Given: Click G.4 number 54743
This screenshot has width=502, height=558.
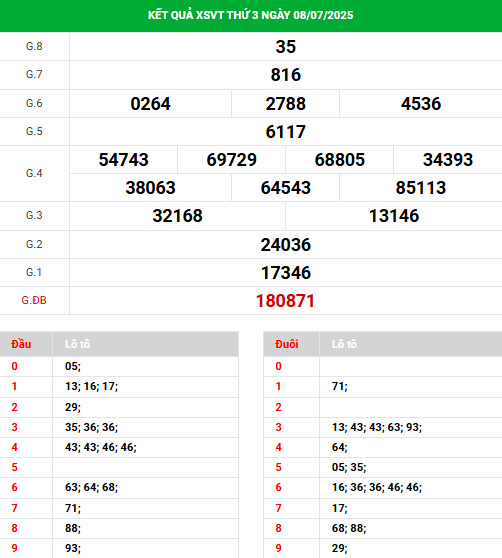Looking at the screenshot, I should click(123, 159).
